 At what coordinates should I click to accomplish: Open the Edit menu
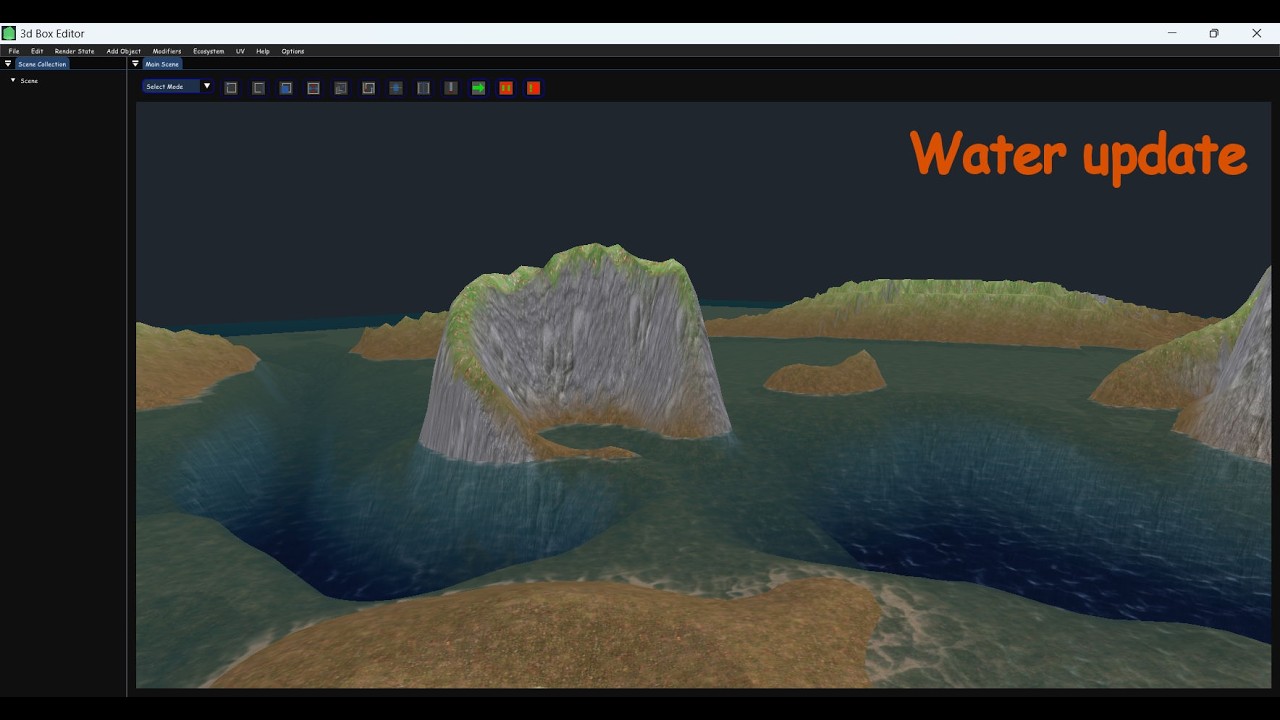click(37, 51)
